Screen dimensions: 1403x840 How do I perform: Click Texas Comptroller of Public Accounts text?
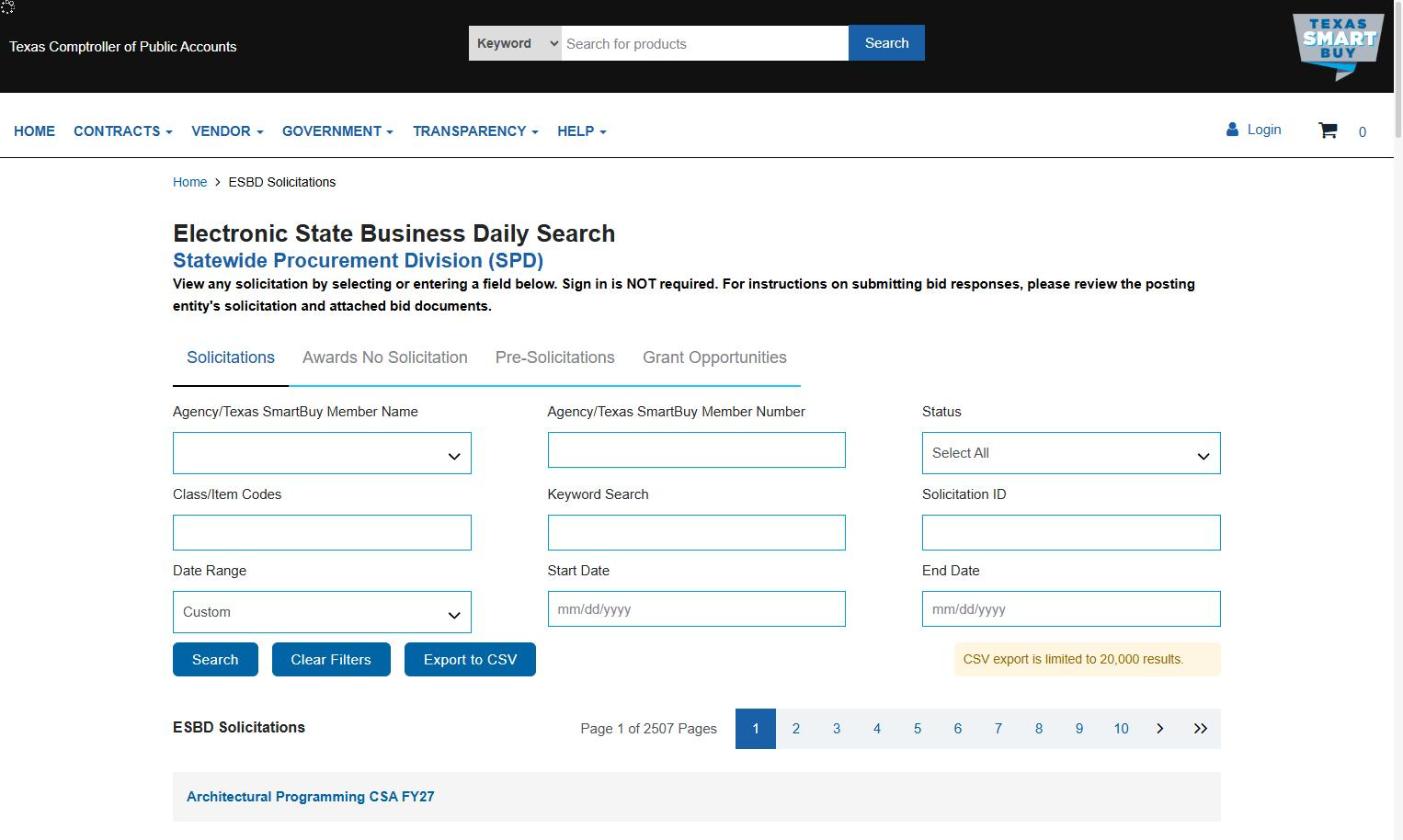(123, 46)
